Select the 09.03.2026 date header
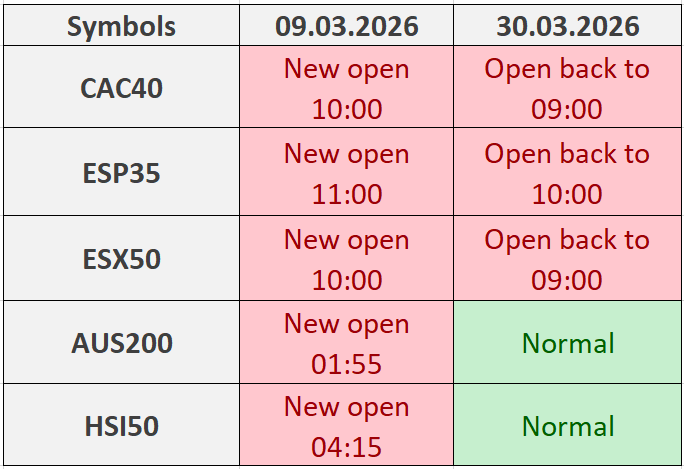This screenshot has height=469, width=684. [346, 26]
